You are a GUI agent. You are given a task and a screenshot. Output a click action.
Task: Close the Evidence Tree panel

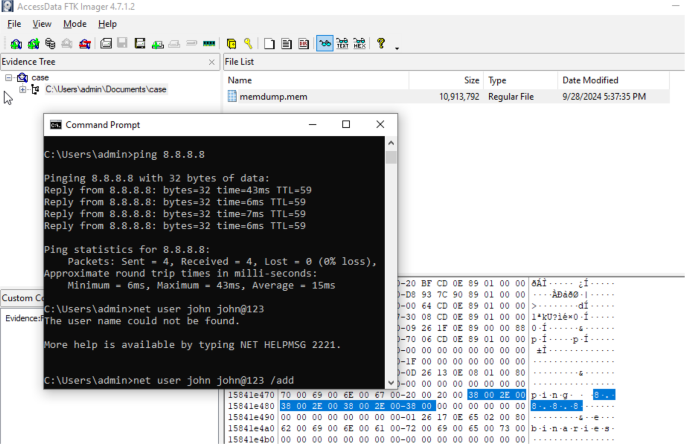pos(211,62)
